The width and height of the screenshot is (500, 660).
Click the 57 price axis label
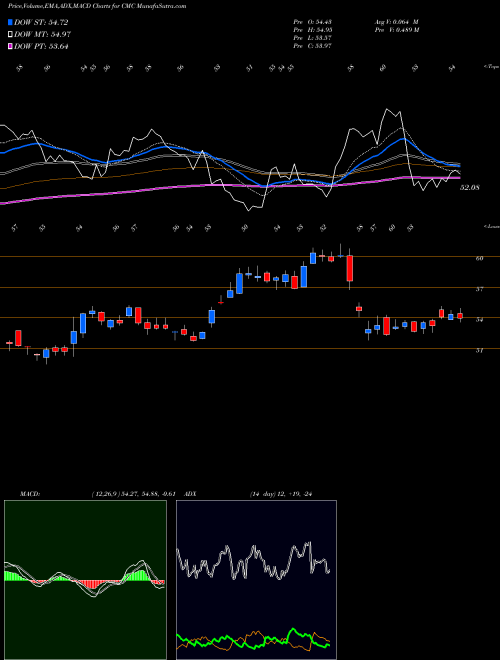(479, 289)
